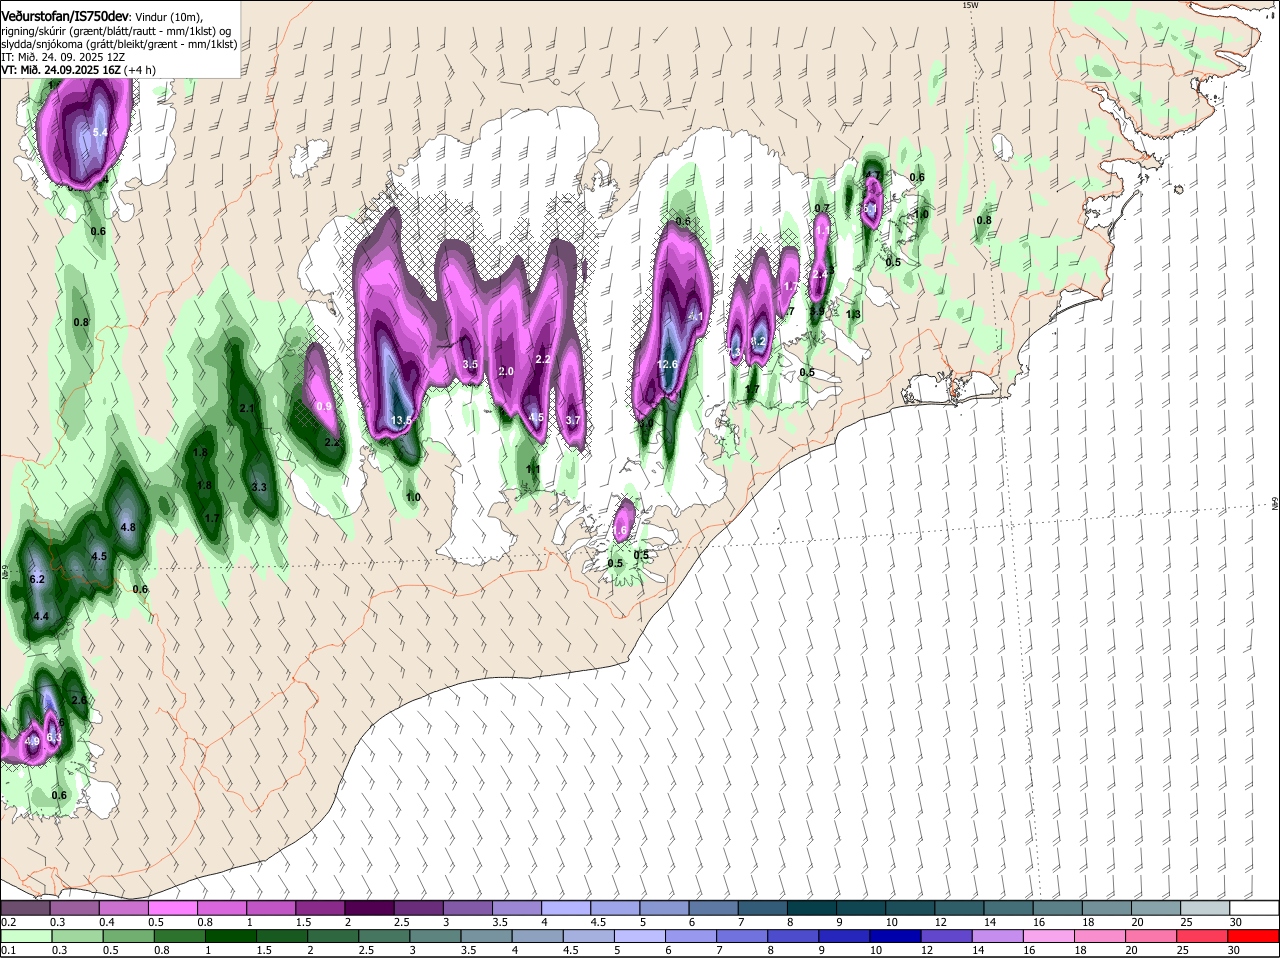This screenshot has width=1280, height=958.
Task: Click the 6.2 precipitation value
Action: [x=38, y=579]
